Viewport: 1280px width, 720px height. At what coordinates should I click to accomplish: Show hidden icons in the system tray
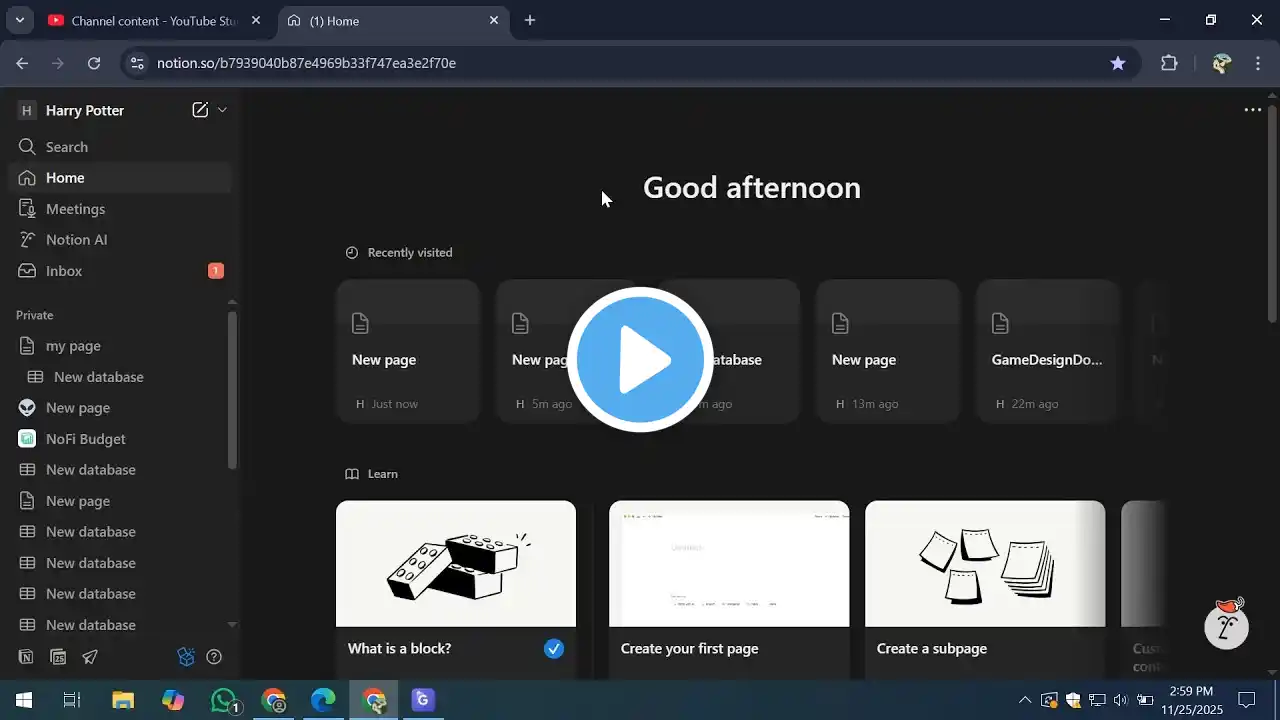tap(1024, 700)
